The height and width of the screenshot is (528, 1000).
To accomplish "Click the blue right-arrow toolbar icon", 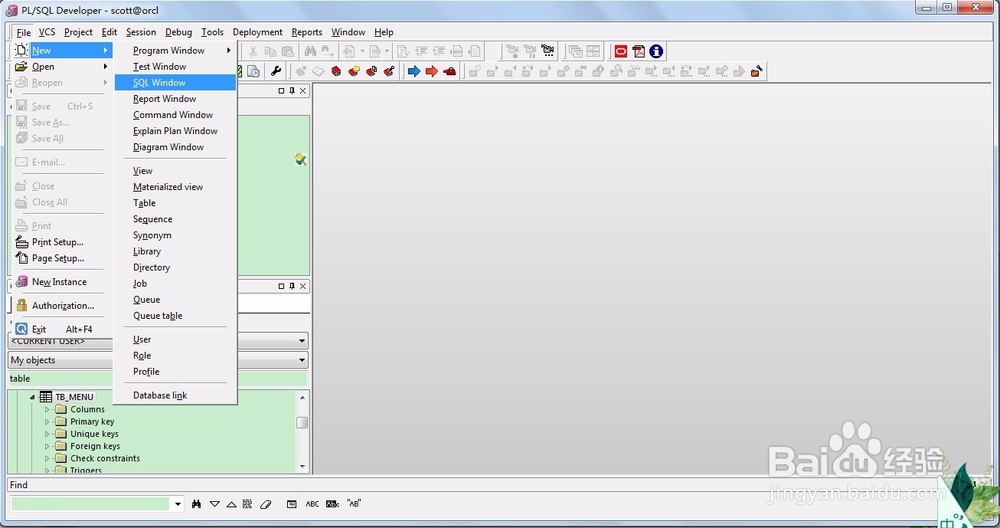I will (x=414, y=71).
